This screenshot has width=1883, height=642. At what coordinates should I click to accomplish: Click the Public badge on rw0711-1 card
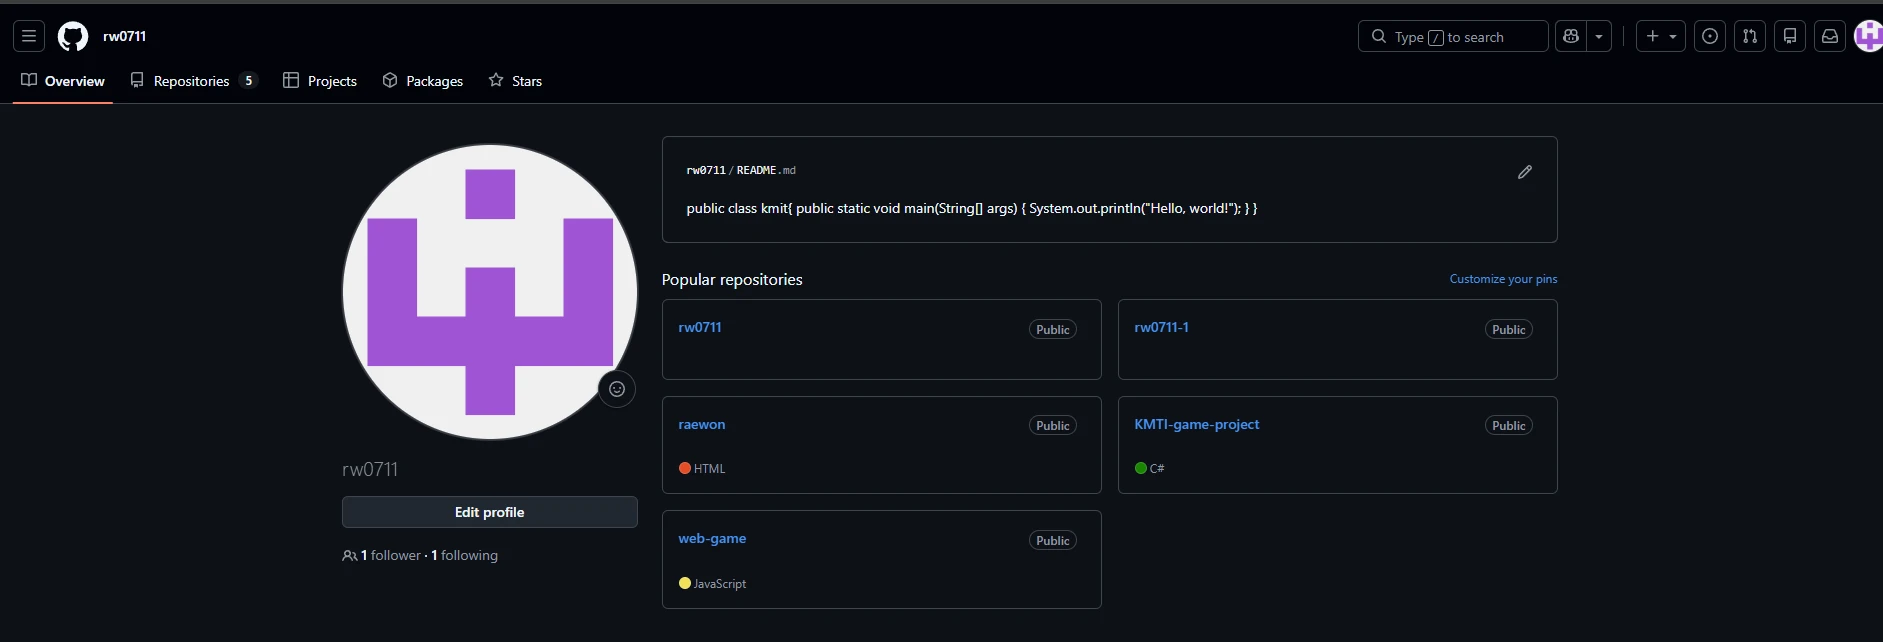(1509, 330)
